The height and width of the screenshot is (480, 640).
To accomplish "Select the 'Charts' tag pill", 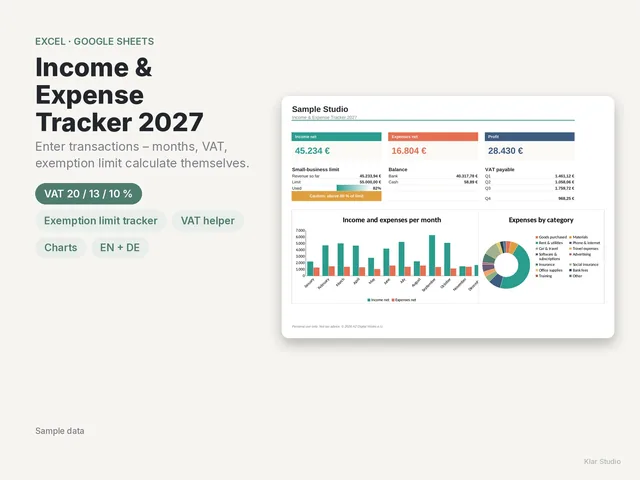I will point(61,248).
